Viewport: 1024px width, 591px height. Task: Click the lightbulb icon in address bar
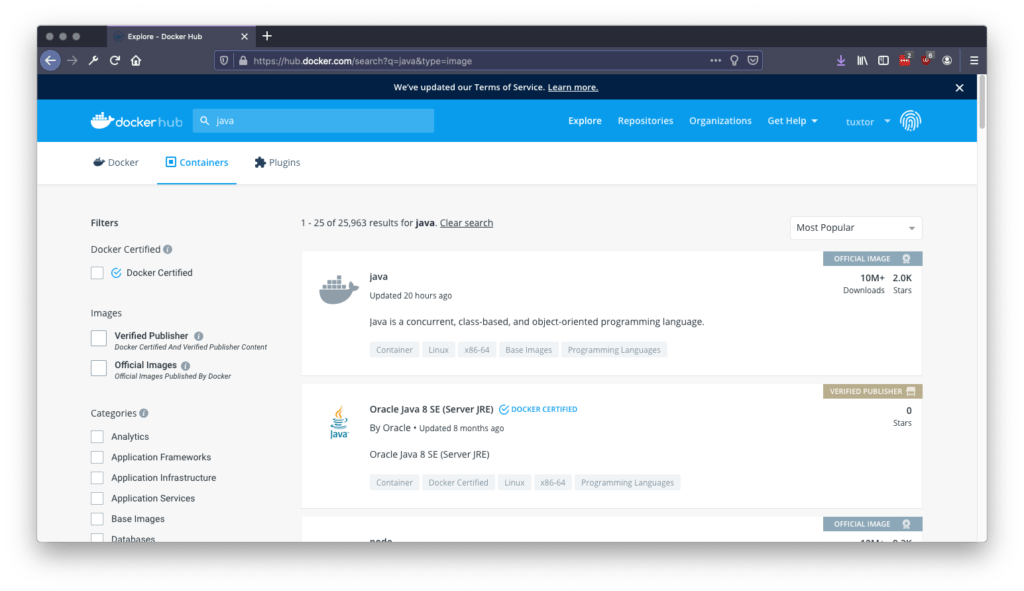[x=734, y=61]
